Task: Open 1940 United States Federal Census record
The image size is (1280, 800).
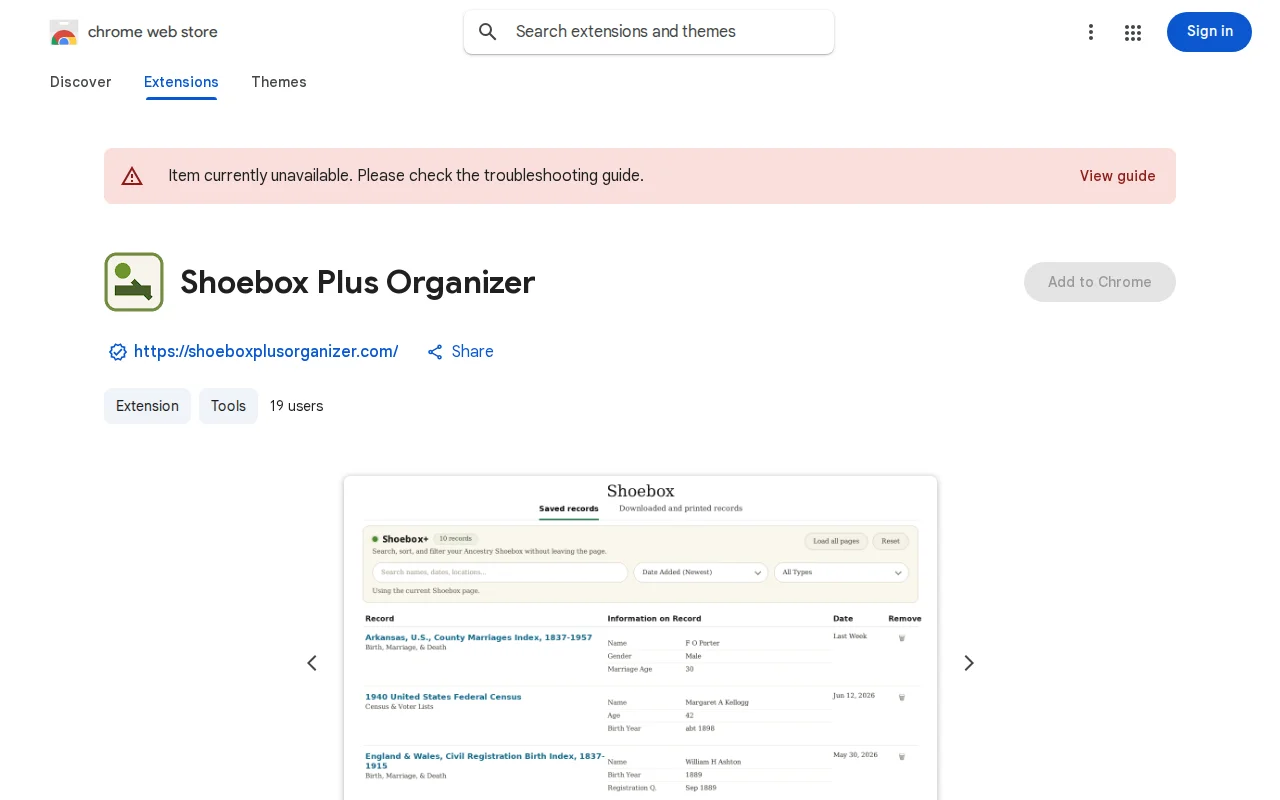Action: (443, 697)
